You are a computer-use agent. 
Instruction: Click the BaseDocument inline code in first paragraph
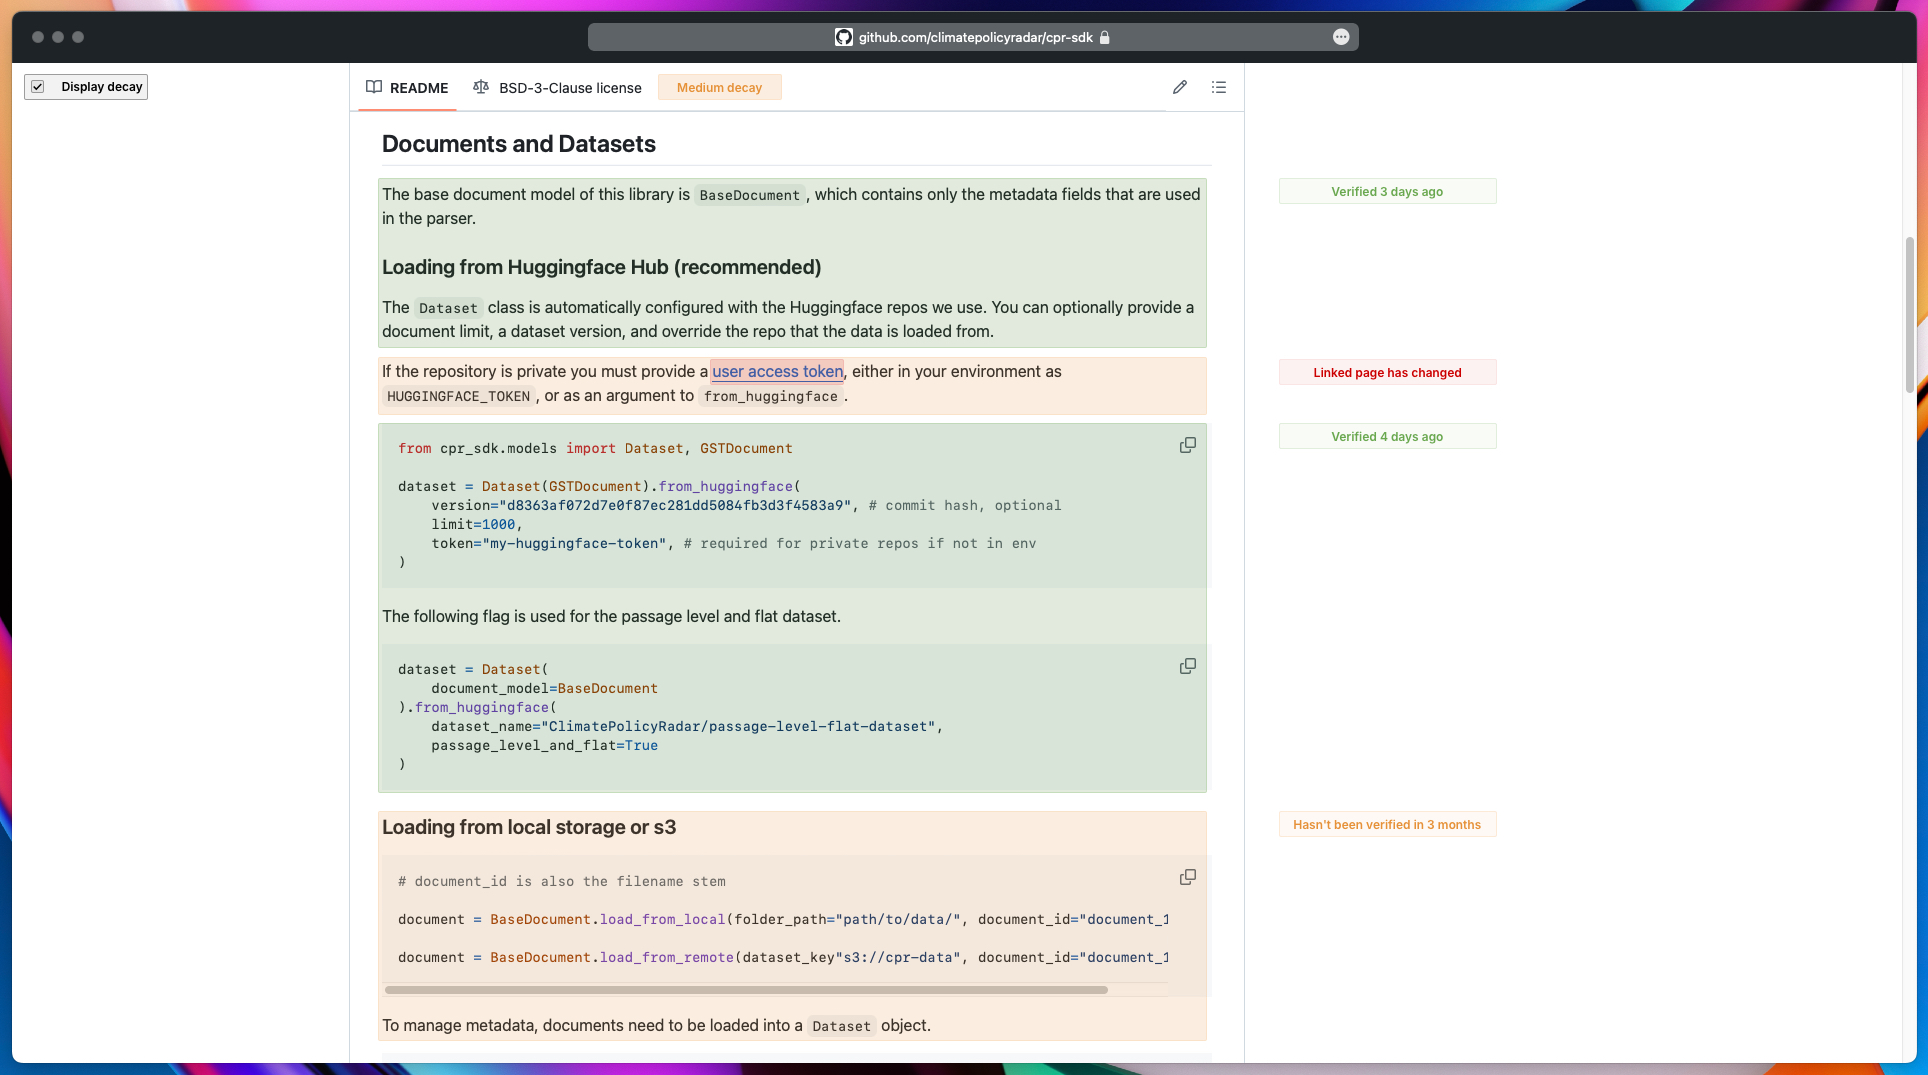pos(750,195)
